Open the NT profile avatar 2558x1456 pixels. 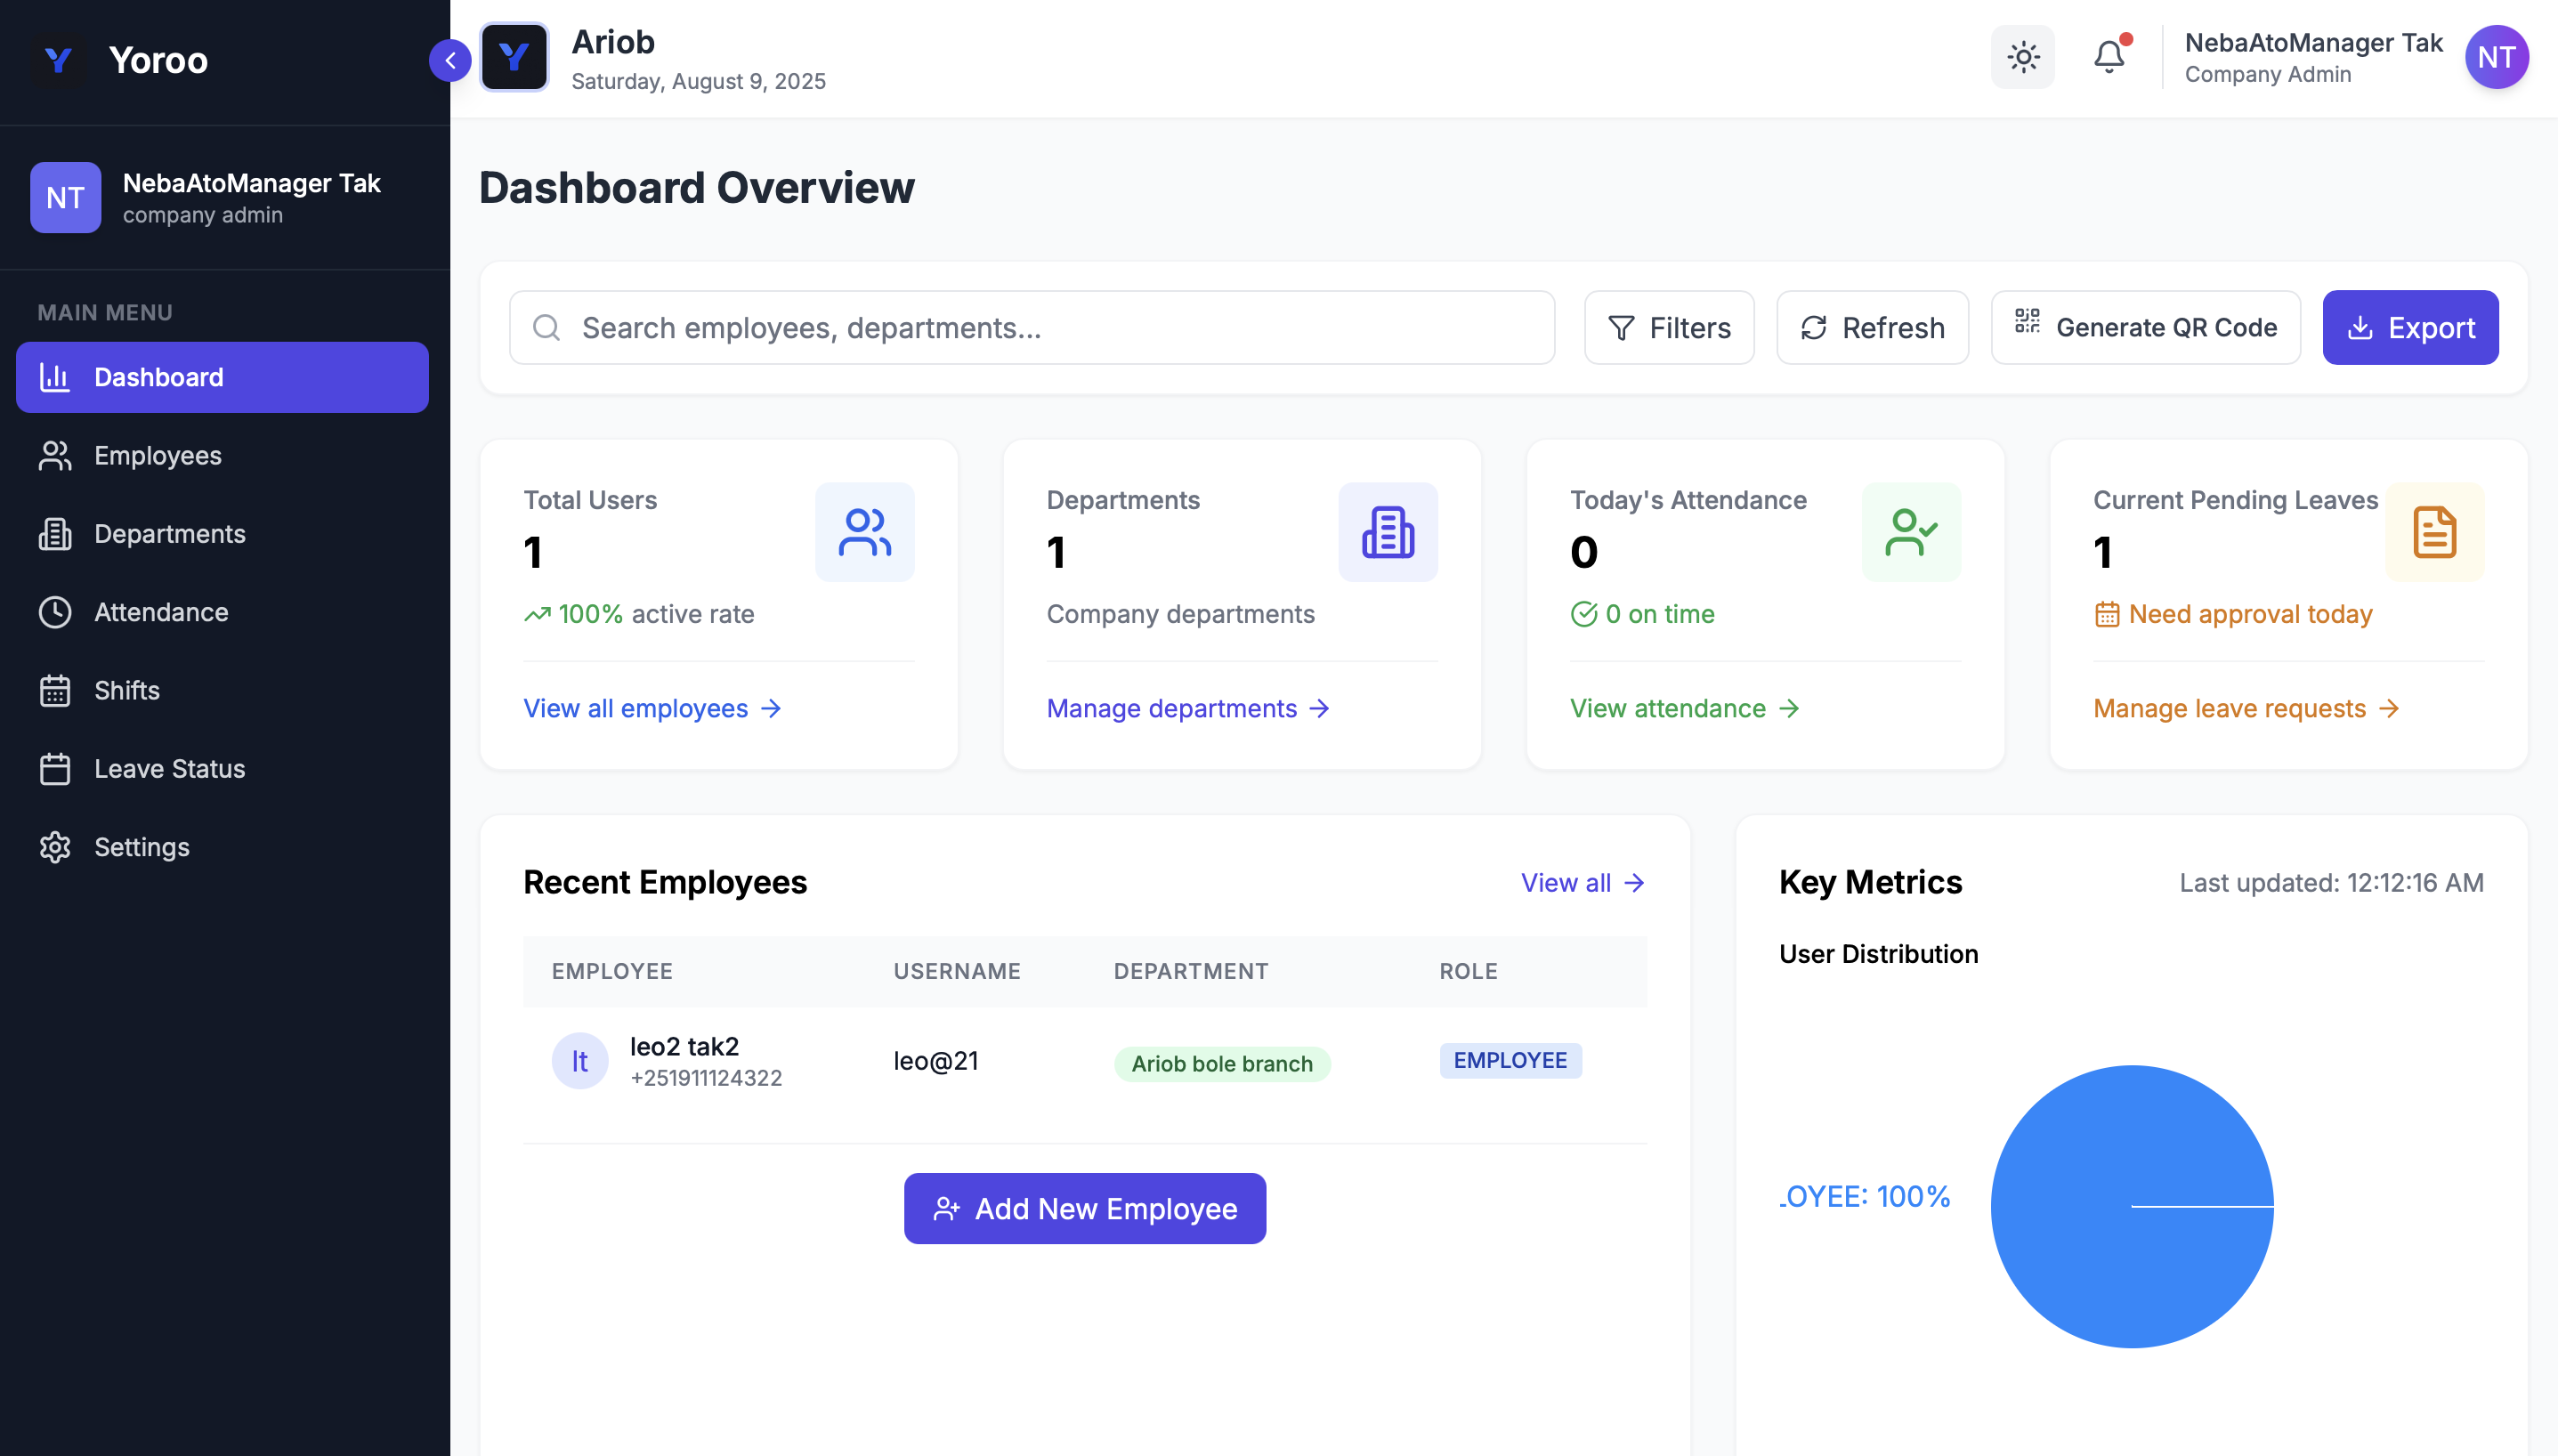coord(2496,57)
